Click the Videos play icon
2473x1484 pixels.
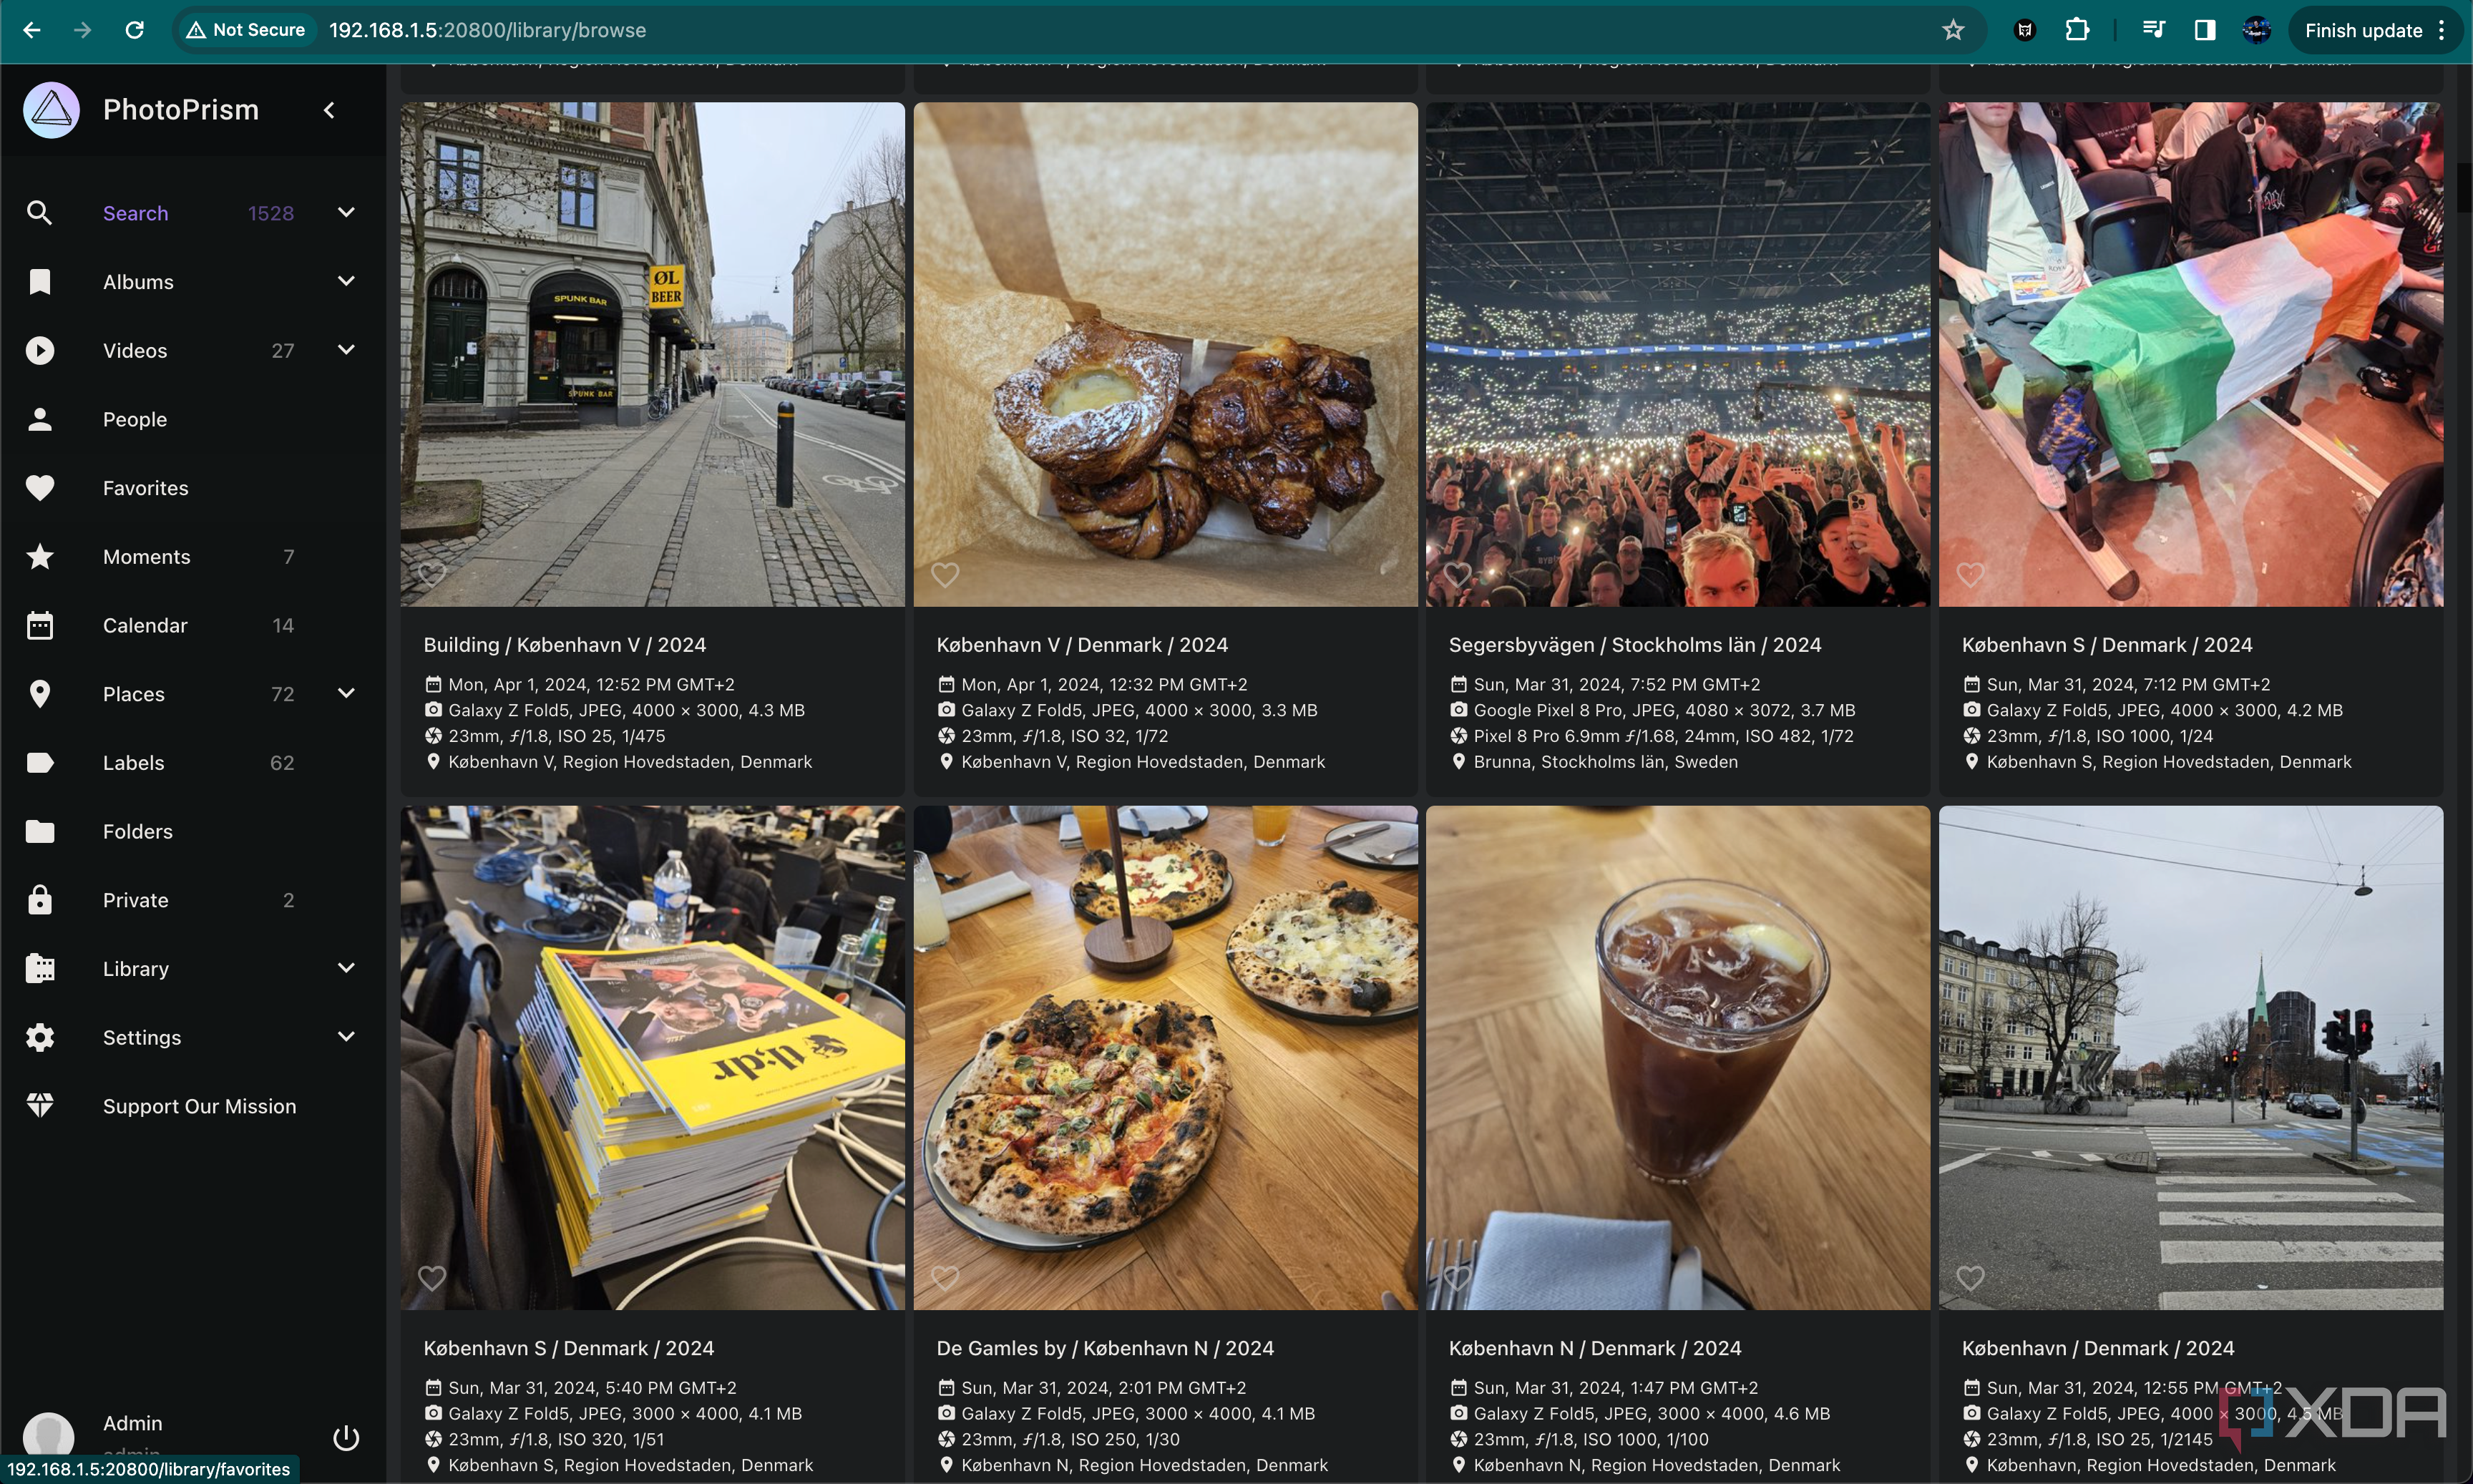coord(39,350)
